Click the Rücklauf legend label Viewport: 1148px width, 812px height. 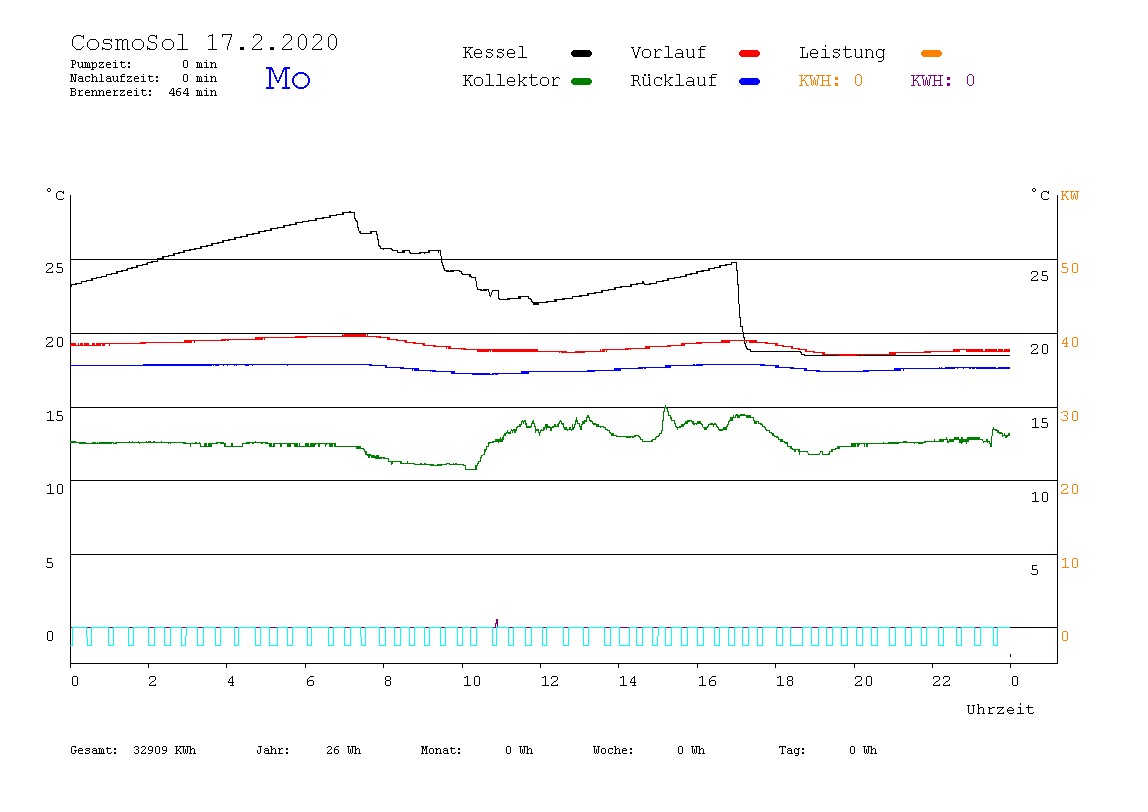tap(674, 81)
